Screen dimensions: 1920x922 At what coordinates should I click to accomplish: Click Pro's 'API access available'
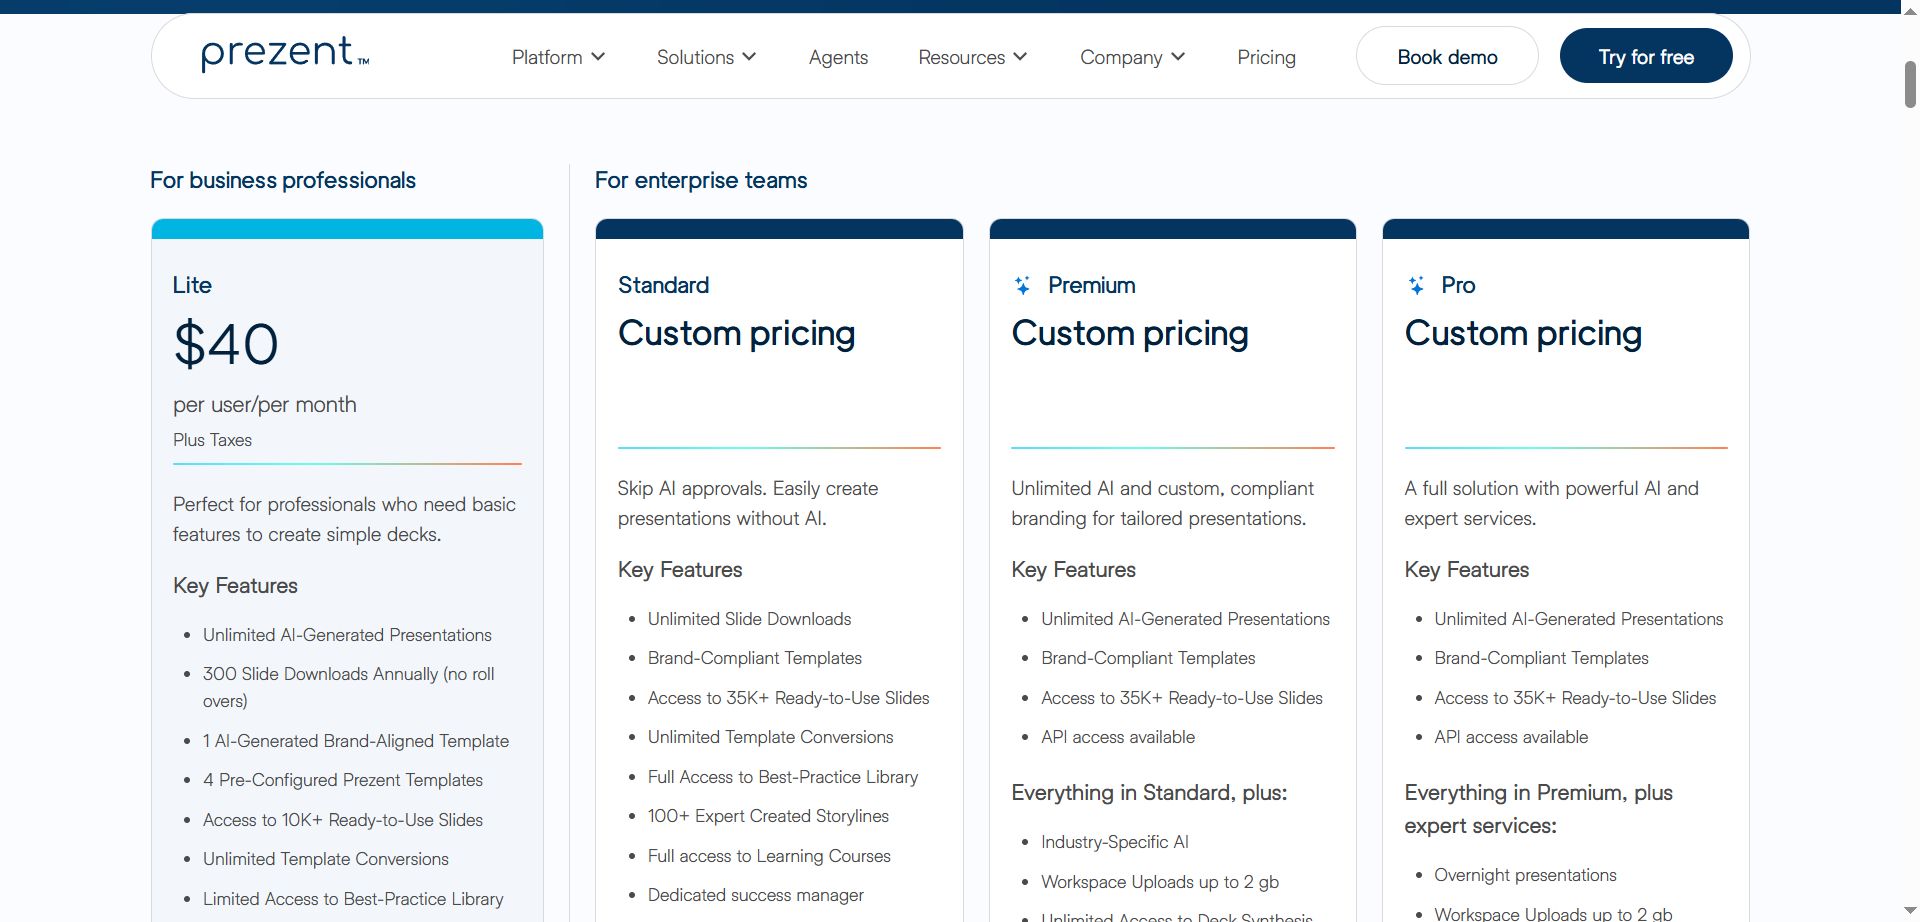pyautogui.click(x=1511, y=737)
